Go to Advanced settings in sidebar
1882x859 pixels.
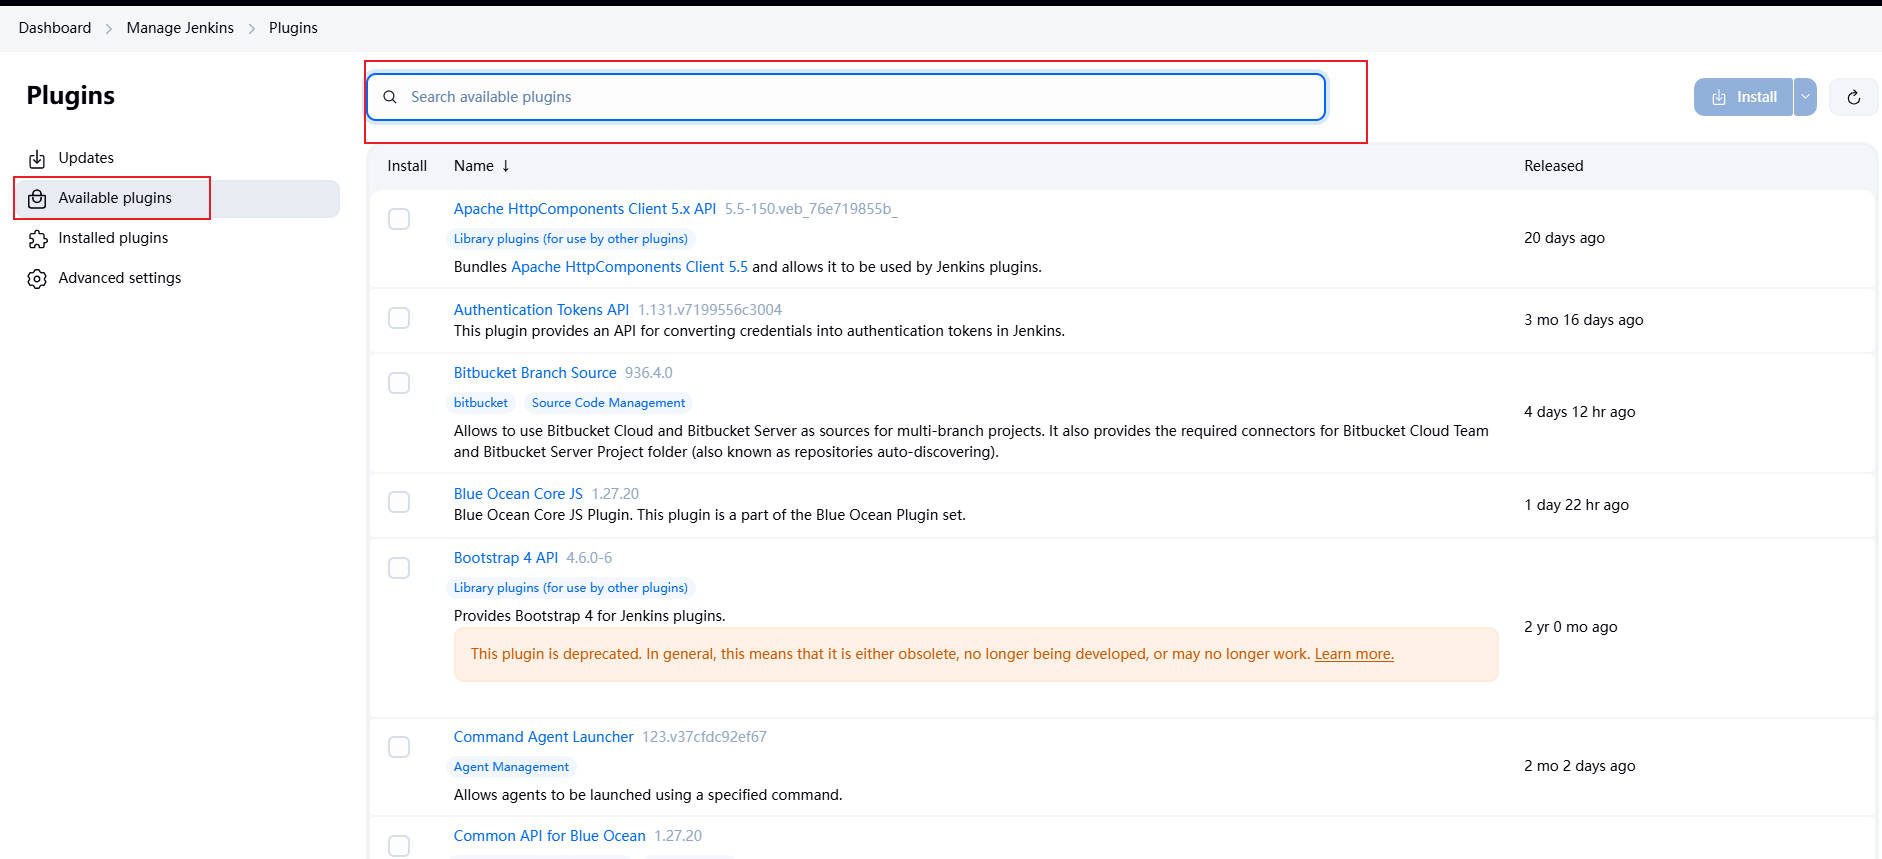(x=119, y=278)
